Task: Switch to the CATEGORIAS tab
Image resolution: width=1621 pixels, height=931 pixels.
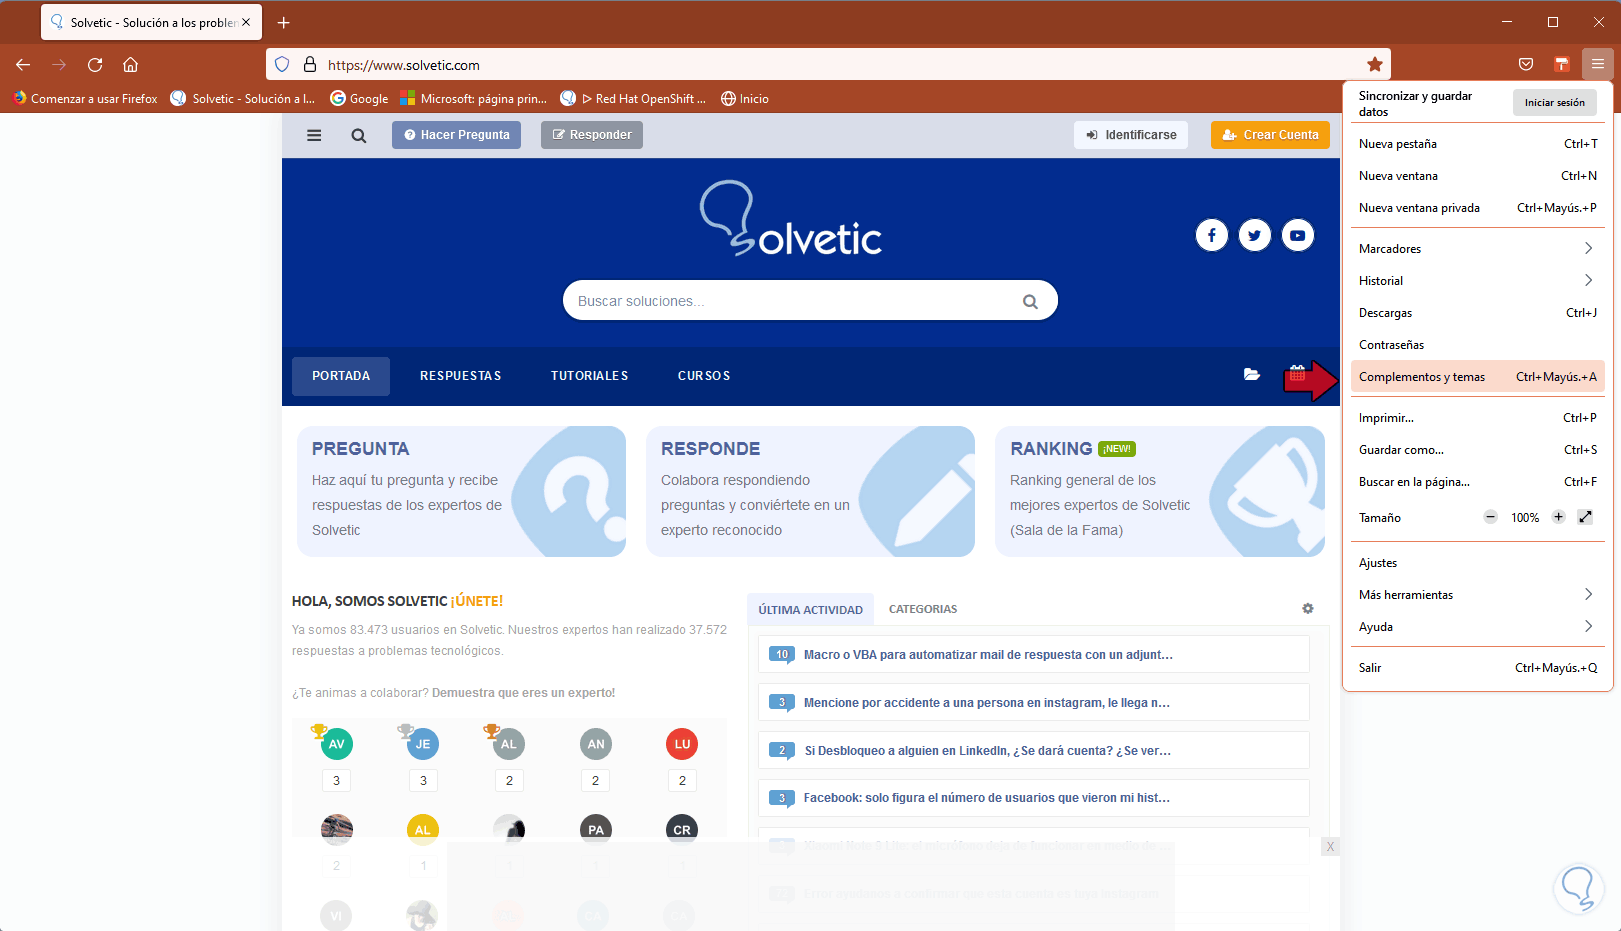Action: pos(923,609)
